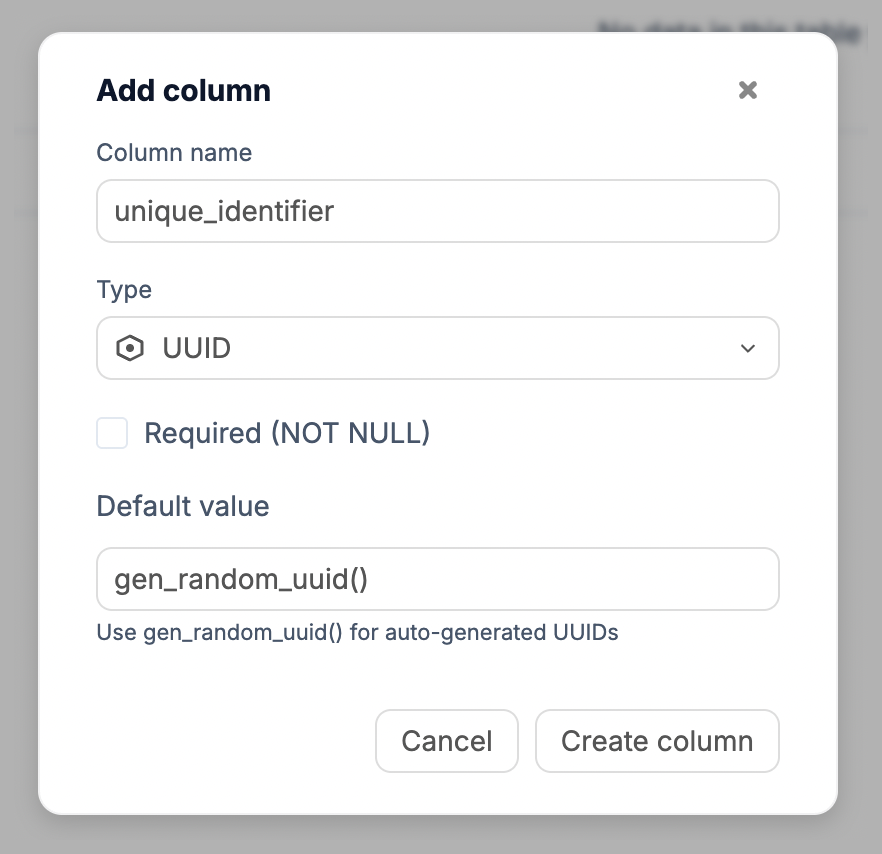
Task: Click the gen_random_uuid() default text
Action: (x=242, y=579)
